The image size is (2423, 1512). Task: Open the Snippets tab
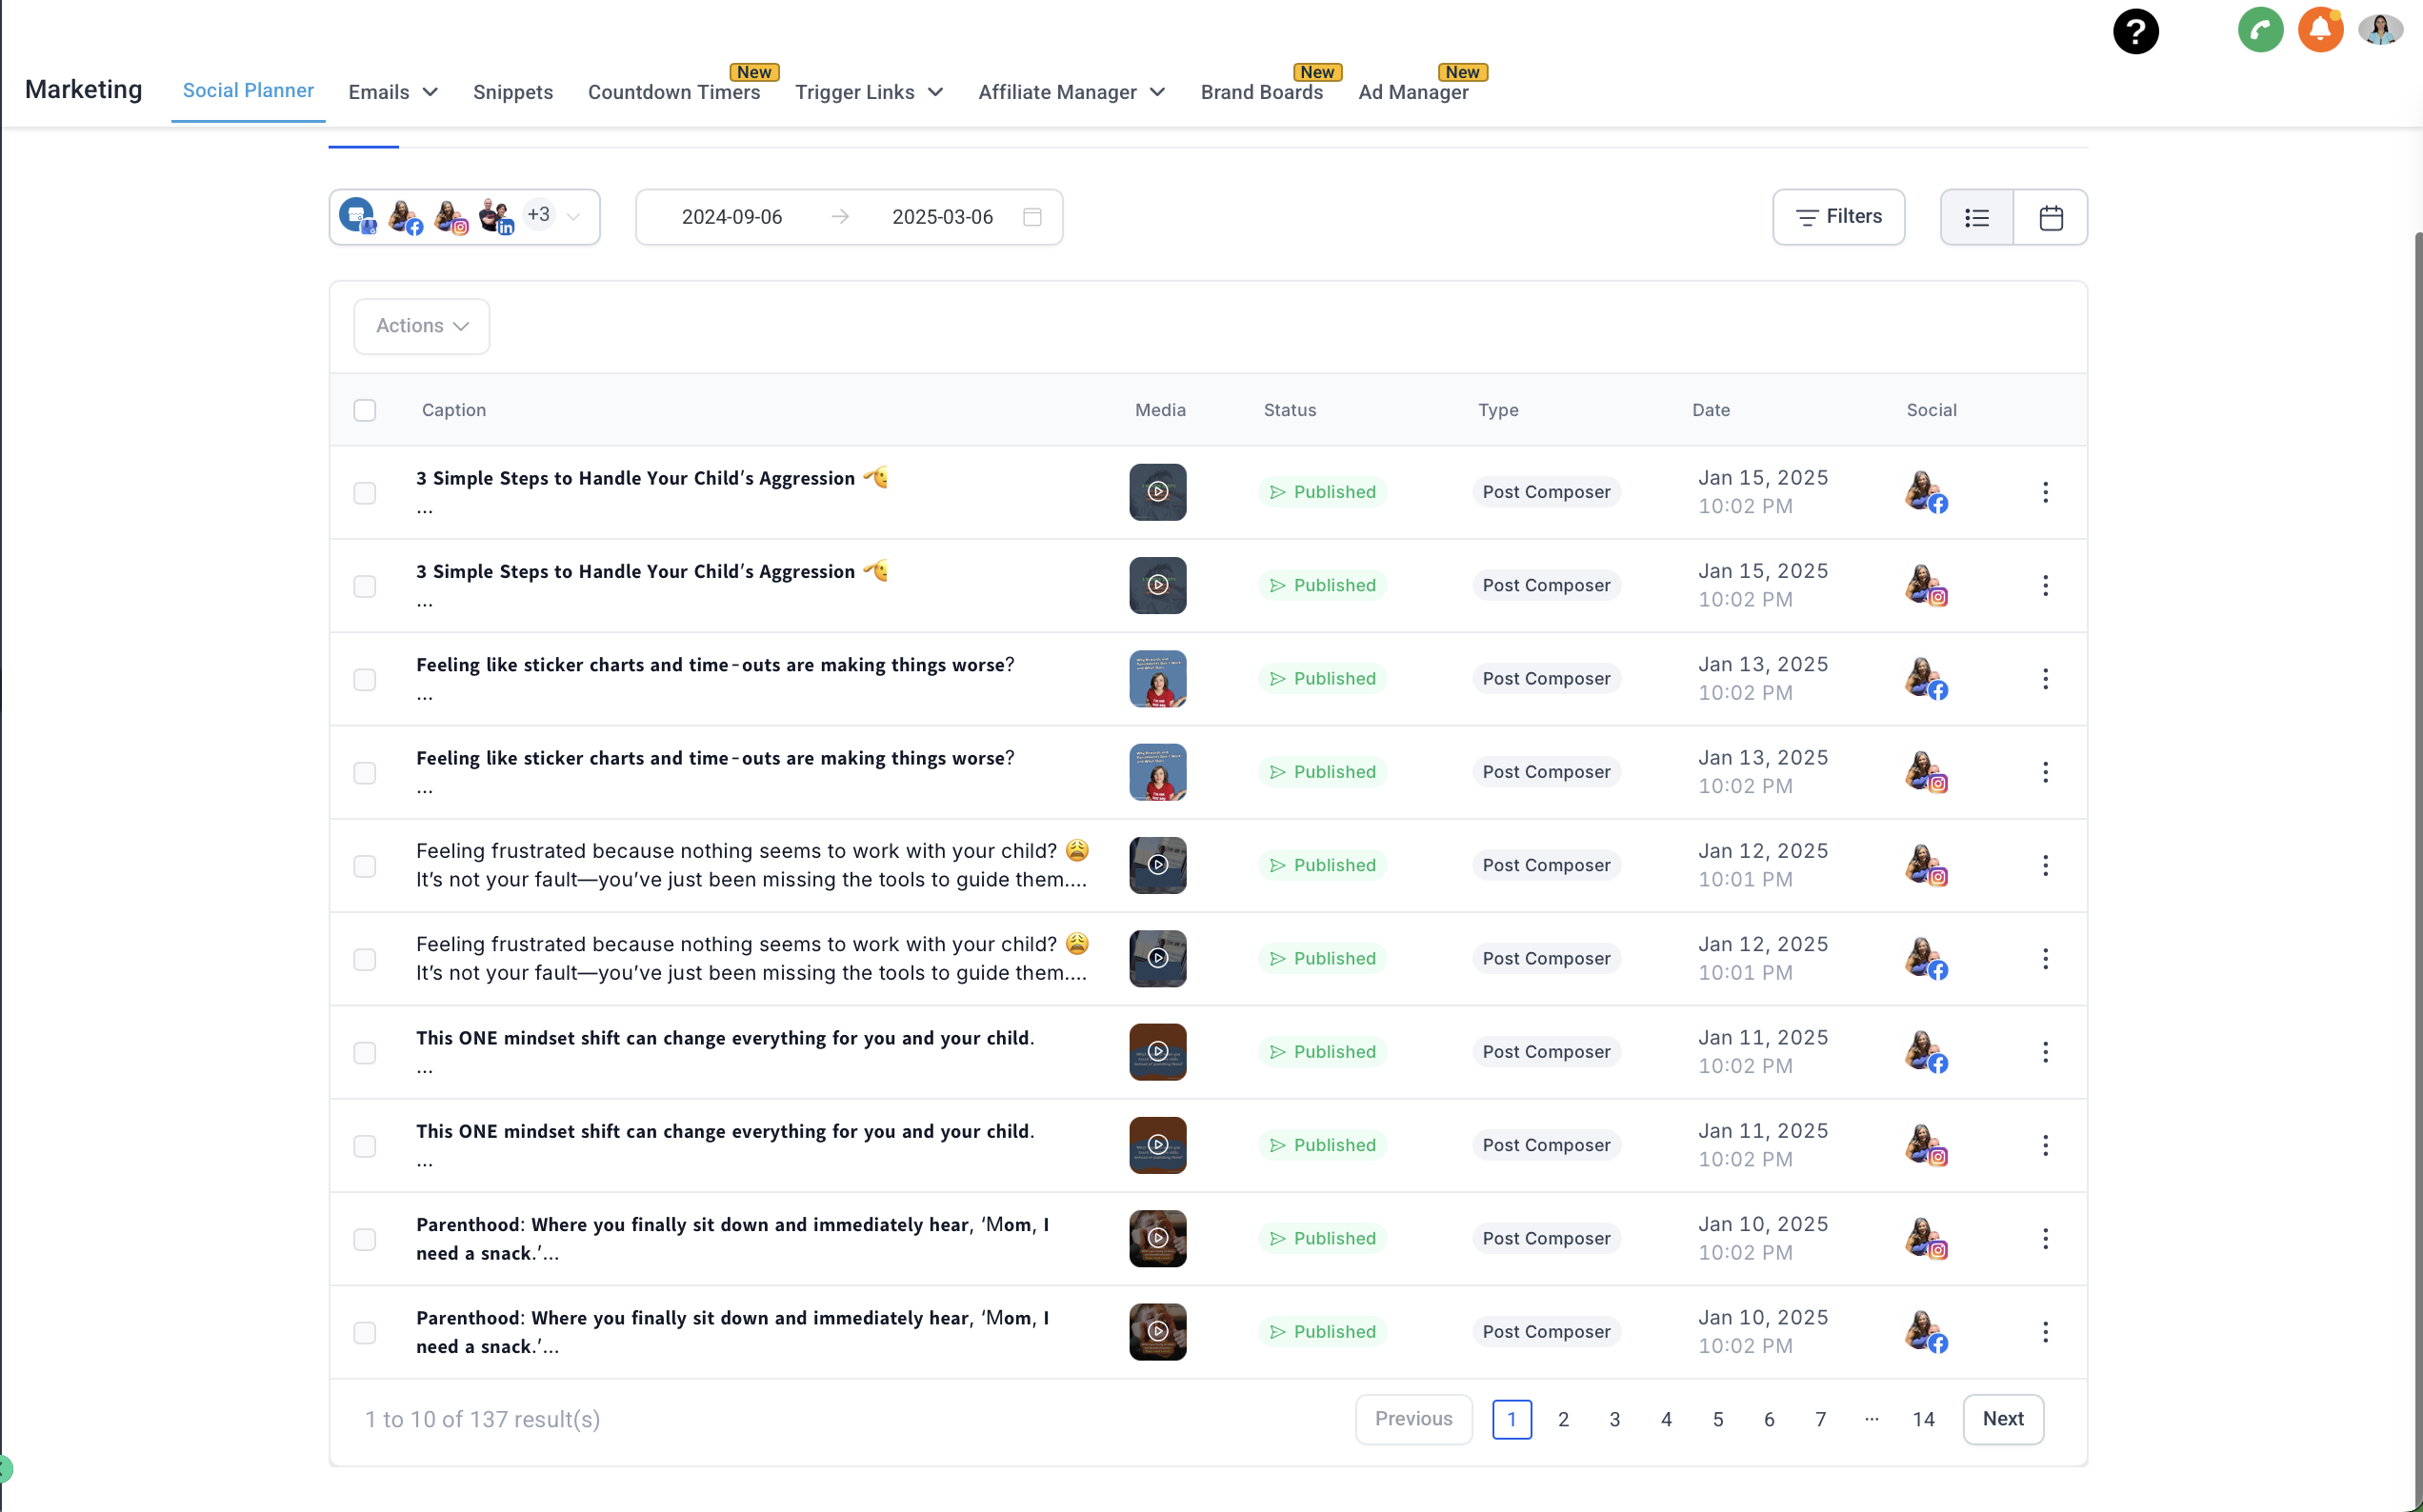[512, 92]
